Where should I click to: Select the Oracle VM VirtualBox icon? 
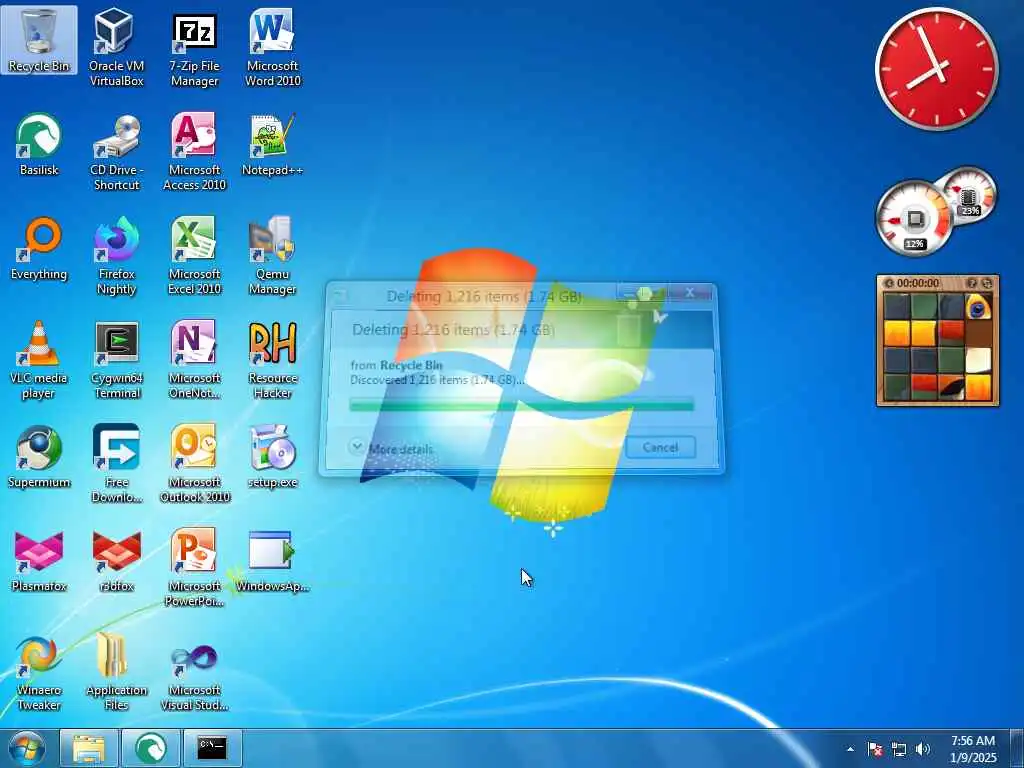[x=116, y=47]
